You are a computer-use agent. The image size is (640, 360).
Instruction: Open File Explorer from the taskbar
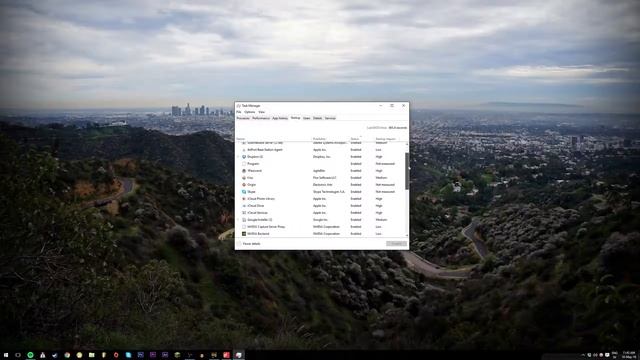91,355
